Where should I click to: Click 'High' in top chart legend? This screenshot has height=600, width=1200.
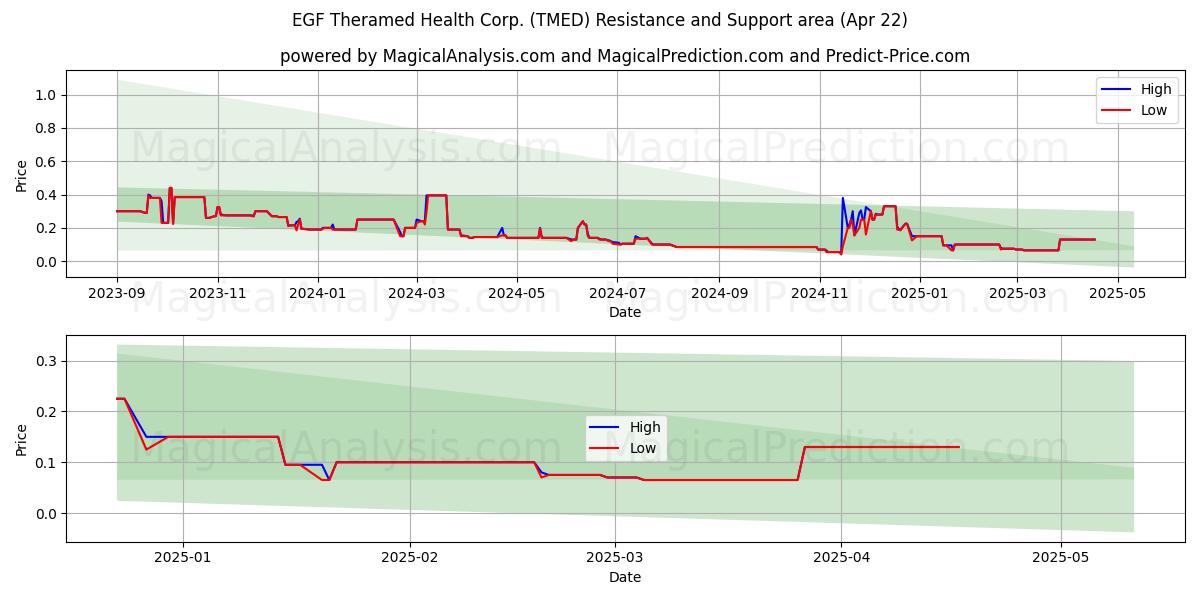point(1156,89)
